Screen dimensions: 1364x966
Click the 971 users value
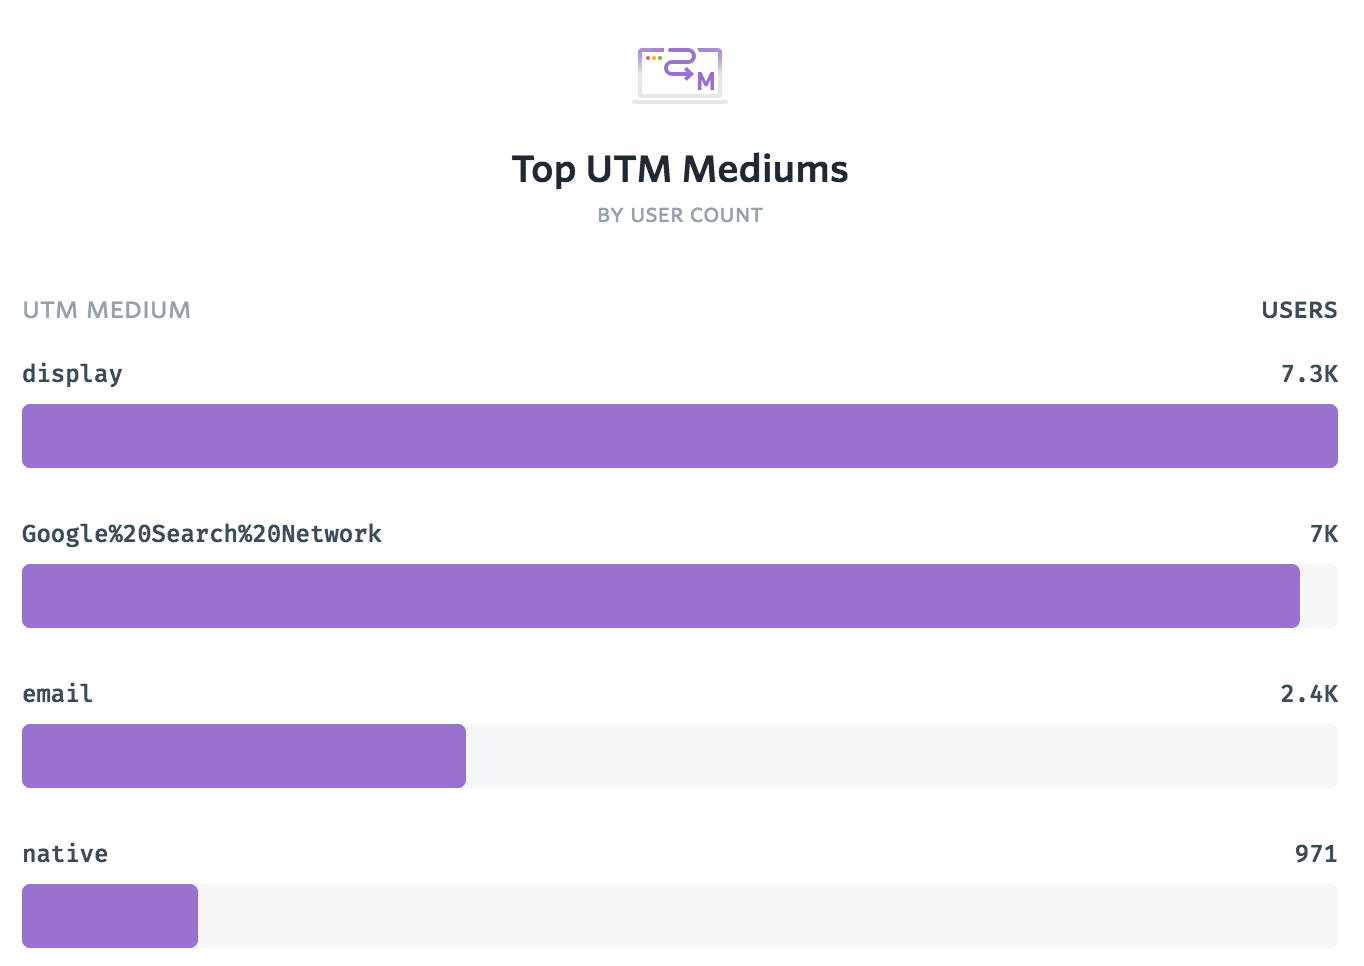coord(1316,854)
